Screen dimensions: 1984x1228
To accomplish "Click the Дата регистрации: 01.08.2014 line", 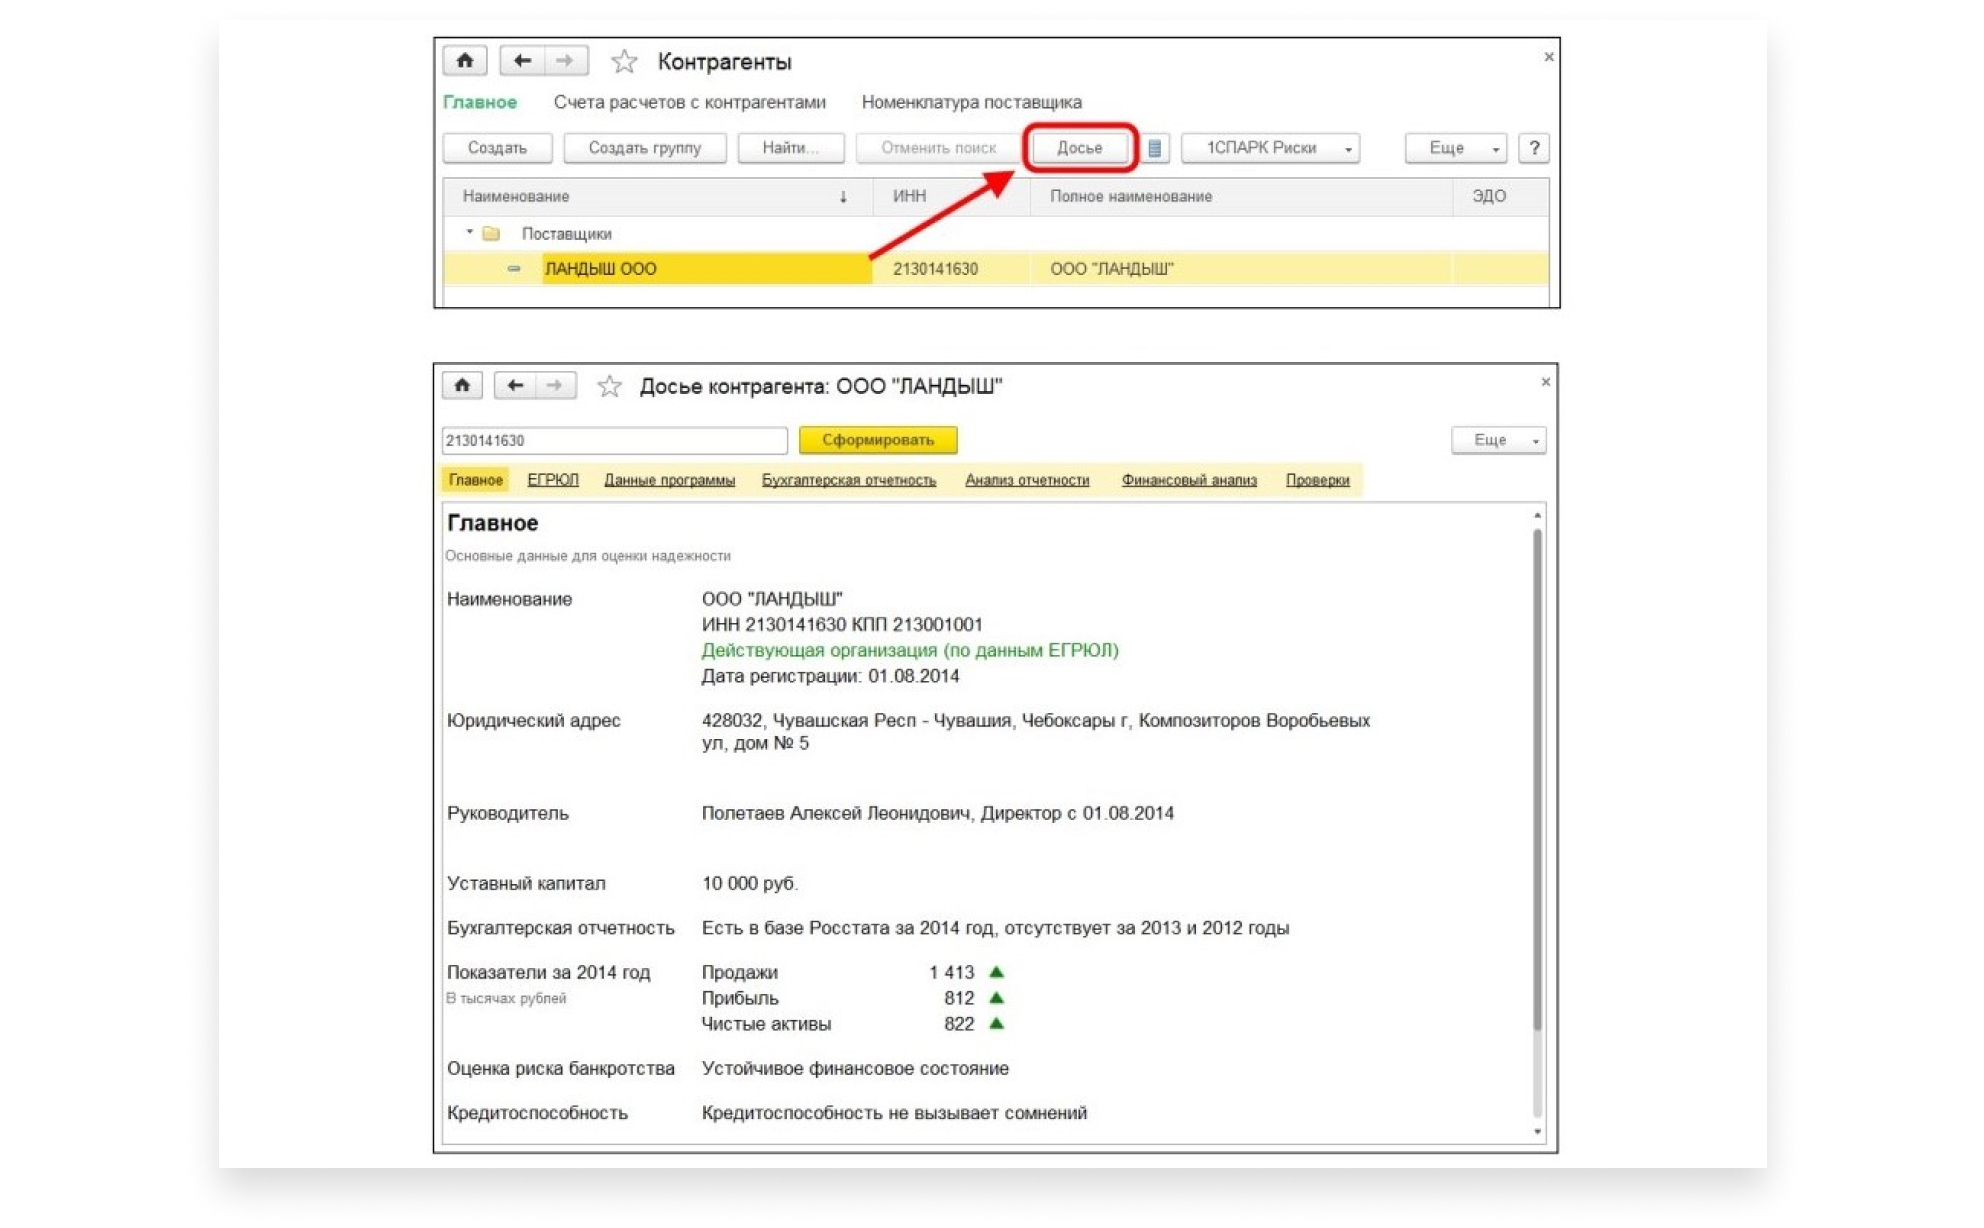I will 830,676.
